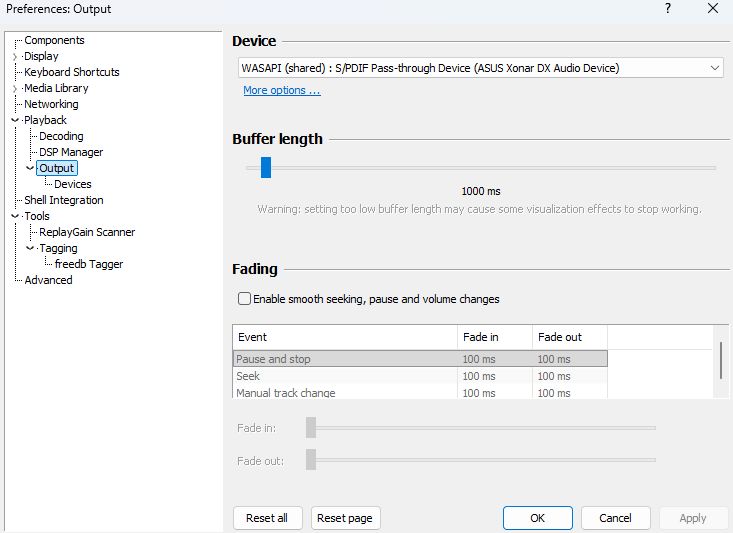The image size is (733, 533).
Task: Open Keyboard Shortcuts preferences
Action: pos(72,72)
